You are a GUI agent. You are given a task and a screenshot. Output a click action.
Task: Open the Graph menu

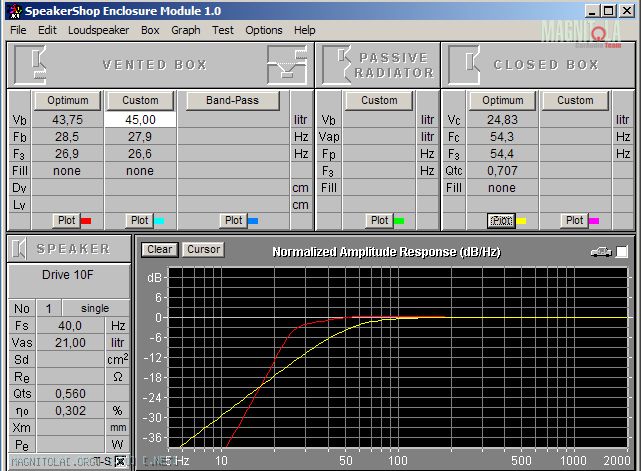(185, 30)
